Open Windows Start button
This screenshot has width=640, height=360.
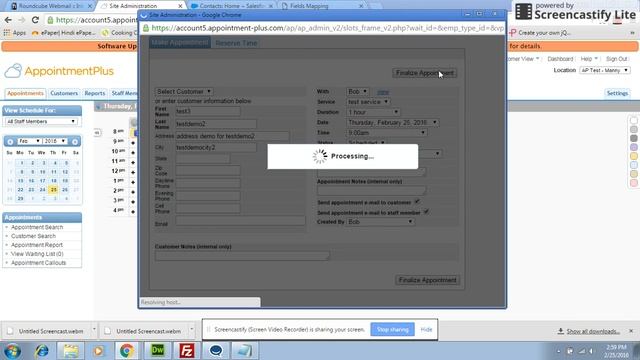point(12,351)
